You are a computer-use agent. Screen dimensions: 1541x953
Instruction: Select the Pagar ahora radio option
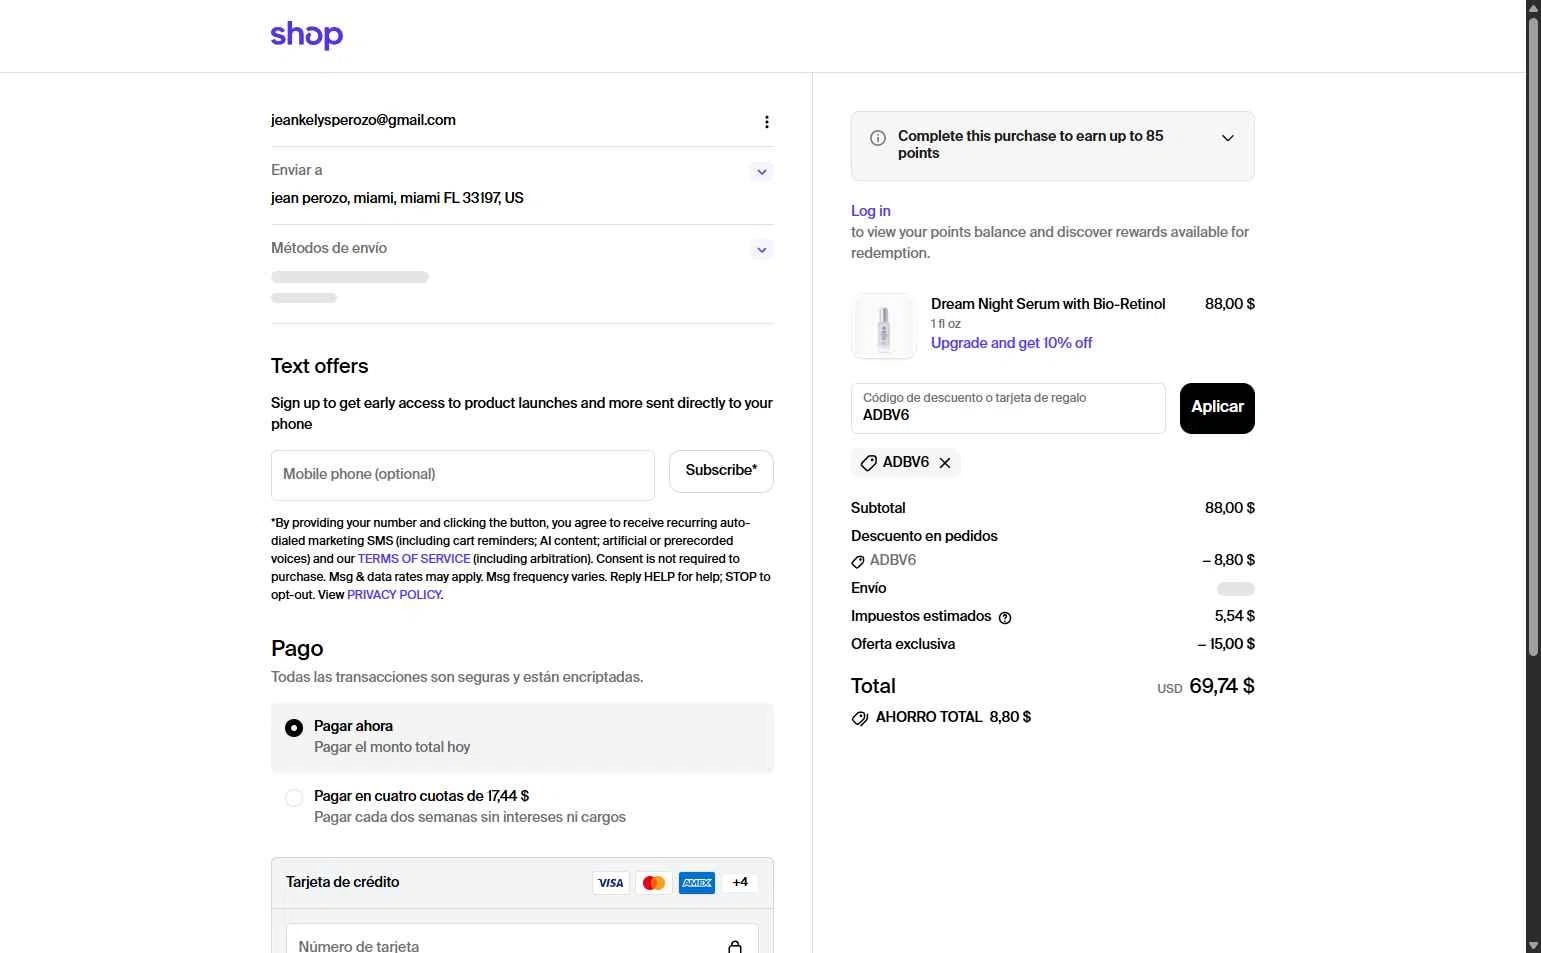coord(294,728)
